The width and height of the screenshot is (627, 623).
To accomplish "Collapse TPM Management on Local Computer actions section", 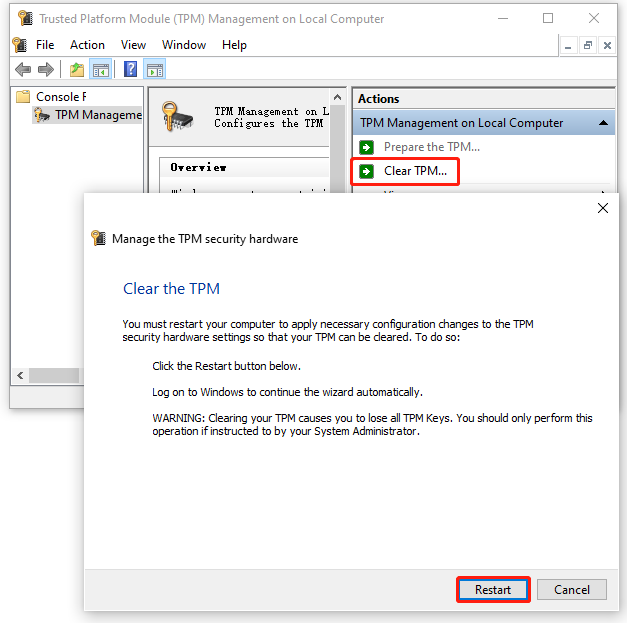I will click(603, 123).
